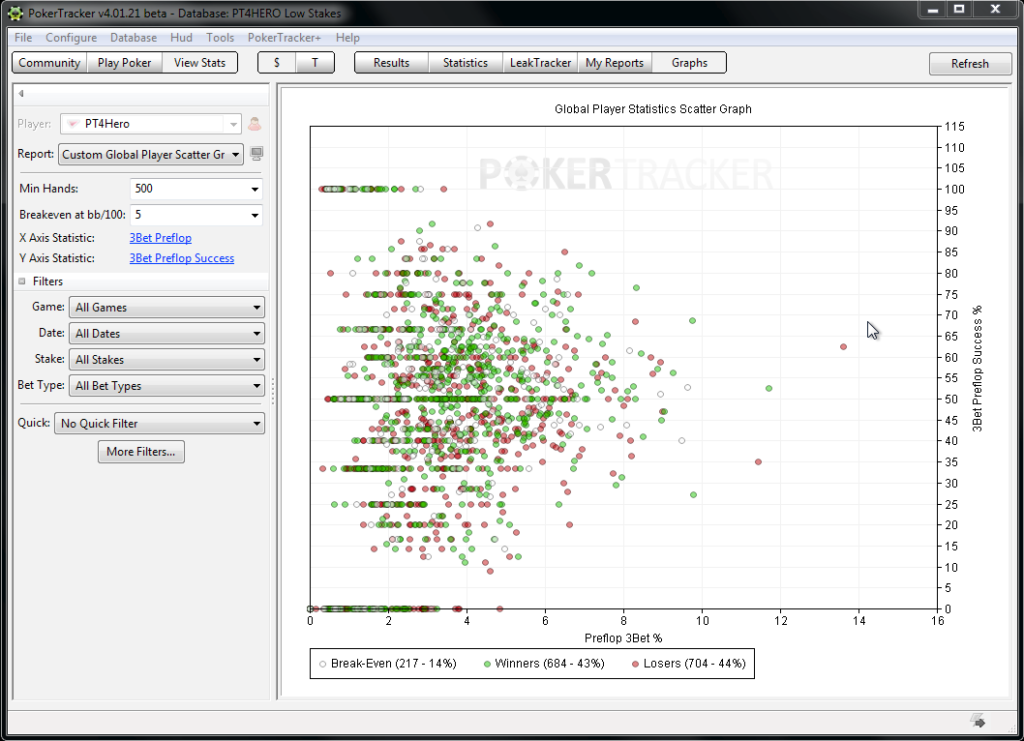
Task: Click the PokerTracker app icon in title bar
Action: [14, 13]
